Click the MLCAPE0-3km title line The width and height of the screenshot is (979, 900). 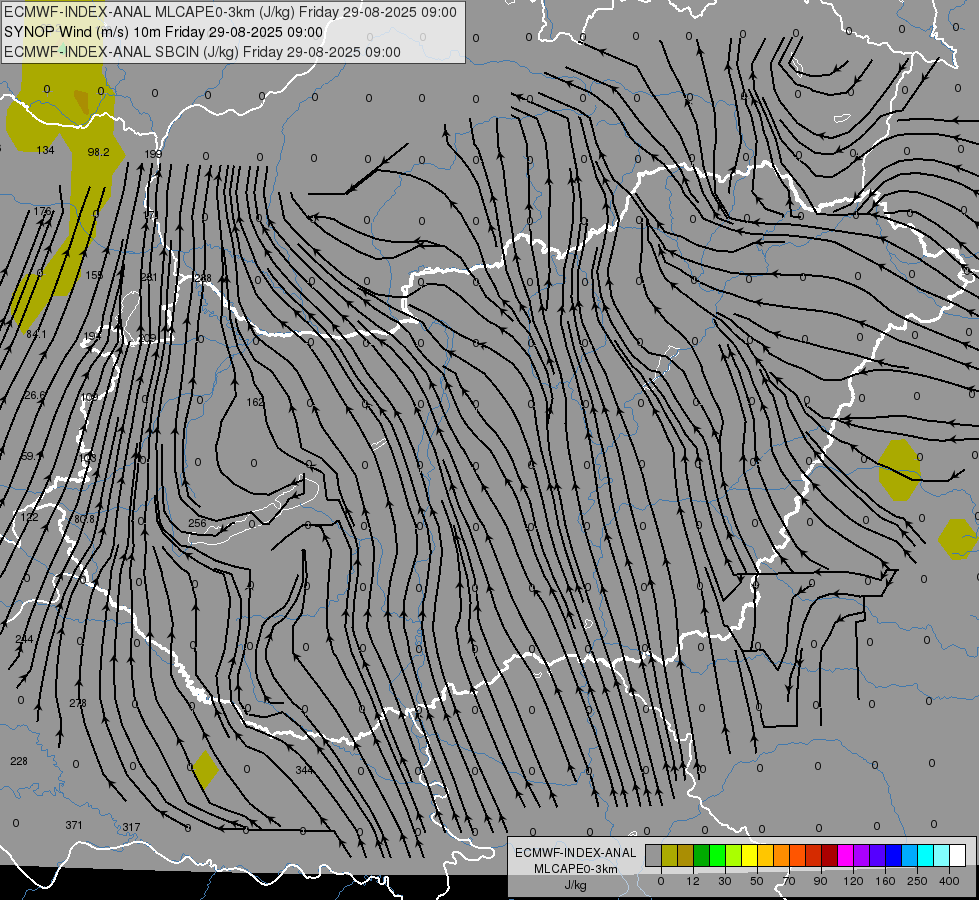pyautogui.click(x=230, y=12)
